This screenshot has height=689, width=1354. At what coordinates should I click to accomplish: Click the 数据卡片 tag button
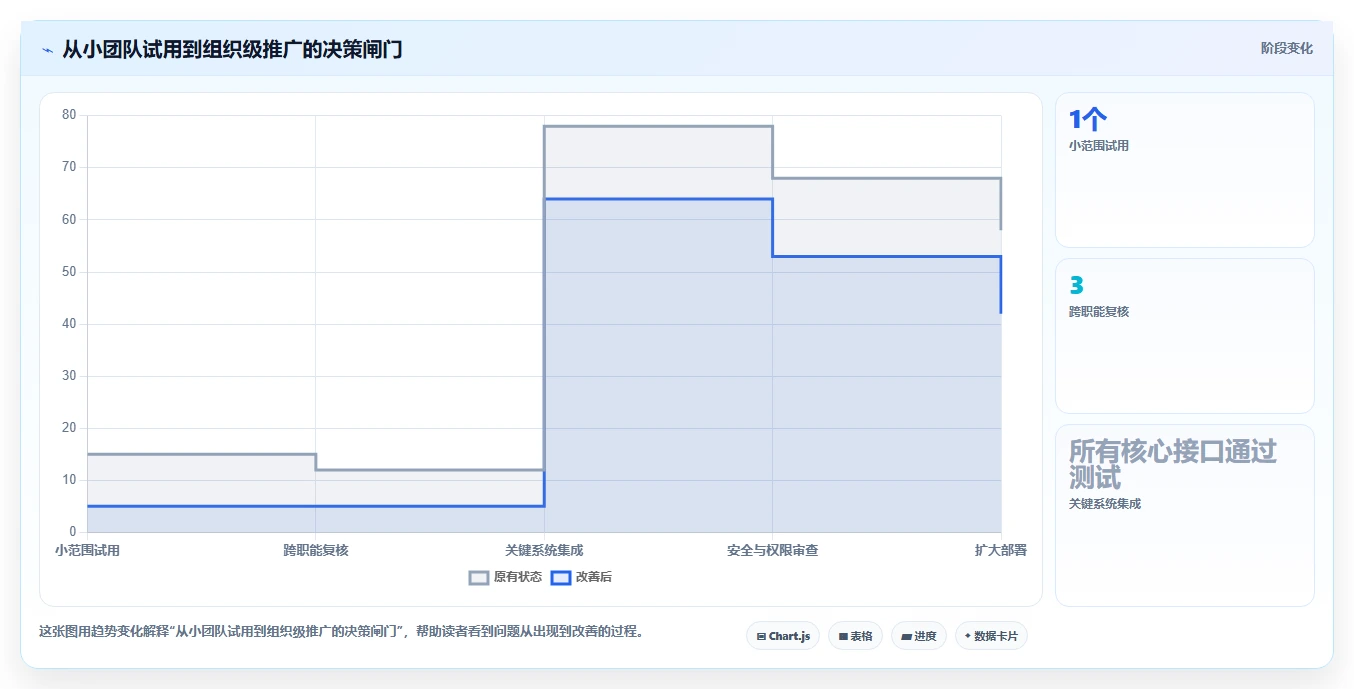991,636
